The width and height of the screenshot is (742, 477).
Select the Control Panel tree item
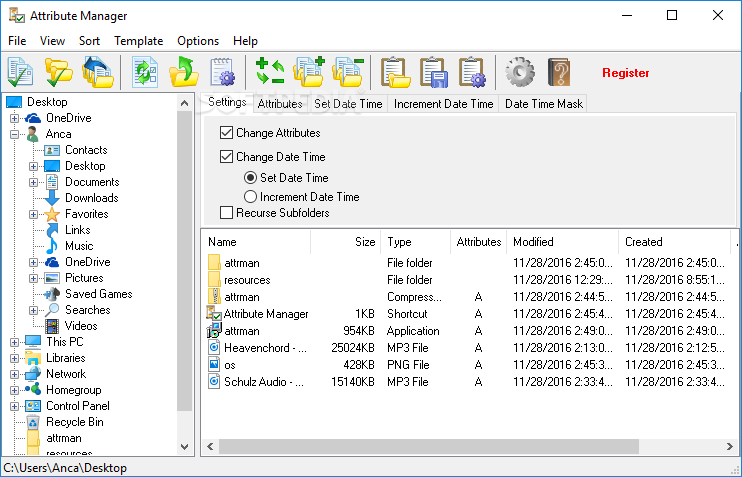pyautogui.click(x=78, y=406)
